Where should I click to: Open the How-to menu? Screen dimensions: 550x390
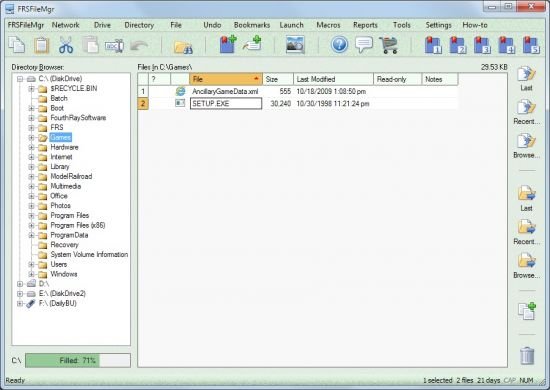coord(475,25)
